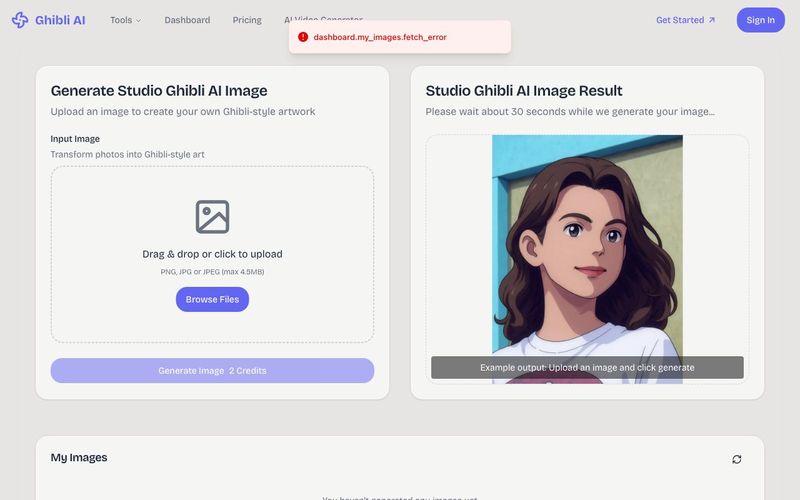
Task: Click the Drag & drop or click to upload text
Action: pyautogui.click(x=212, y=254)
